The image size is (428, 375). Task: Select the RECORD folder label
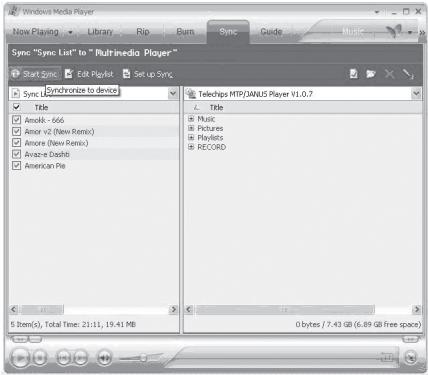(x=212, y=147)
